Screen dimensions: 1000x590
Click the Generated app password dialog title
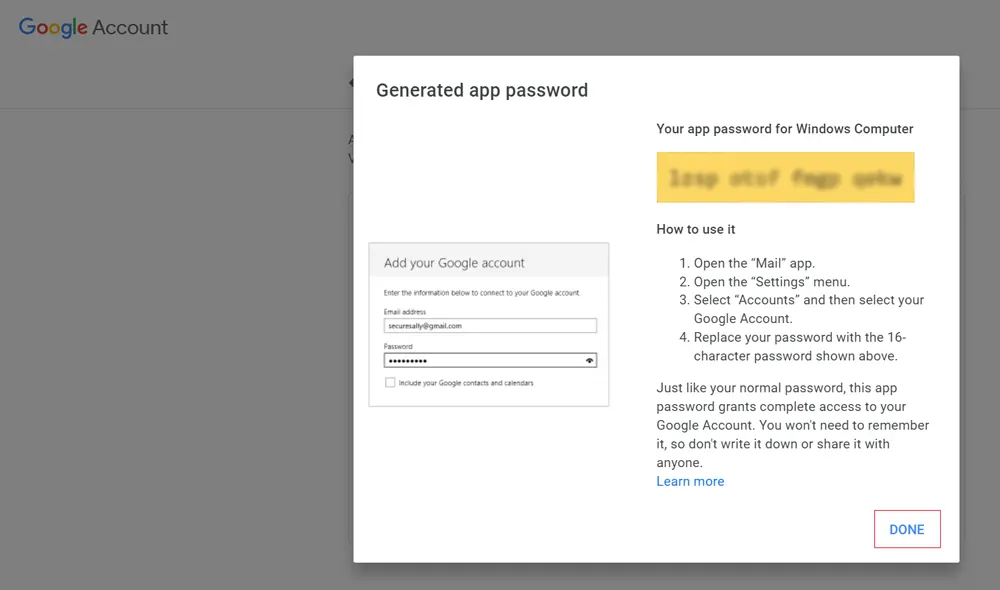pyautogui.click(x=482, y=90)
